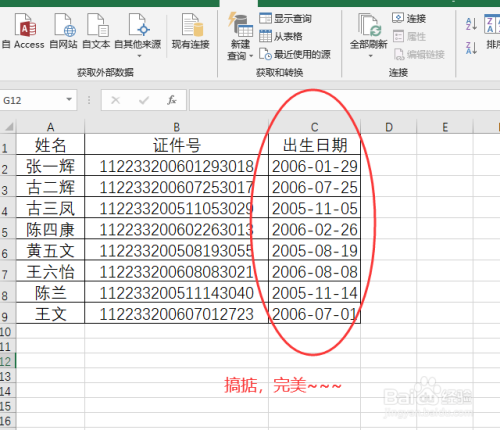Click 显示查询 (Show Queries)
This screenshot has height=430, width=500.
[285, 18]
